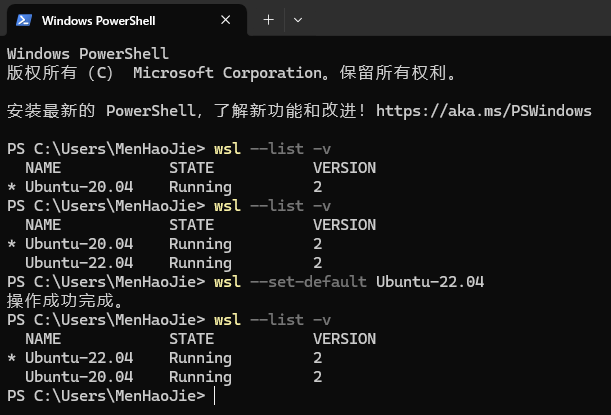Open the https://aka.ms/PSWindows link
This screenshot has width=611, height=415.
point(484,111)
